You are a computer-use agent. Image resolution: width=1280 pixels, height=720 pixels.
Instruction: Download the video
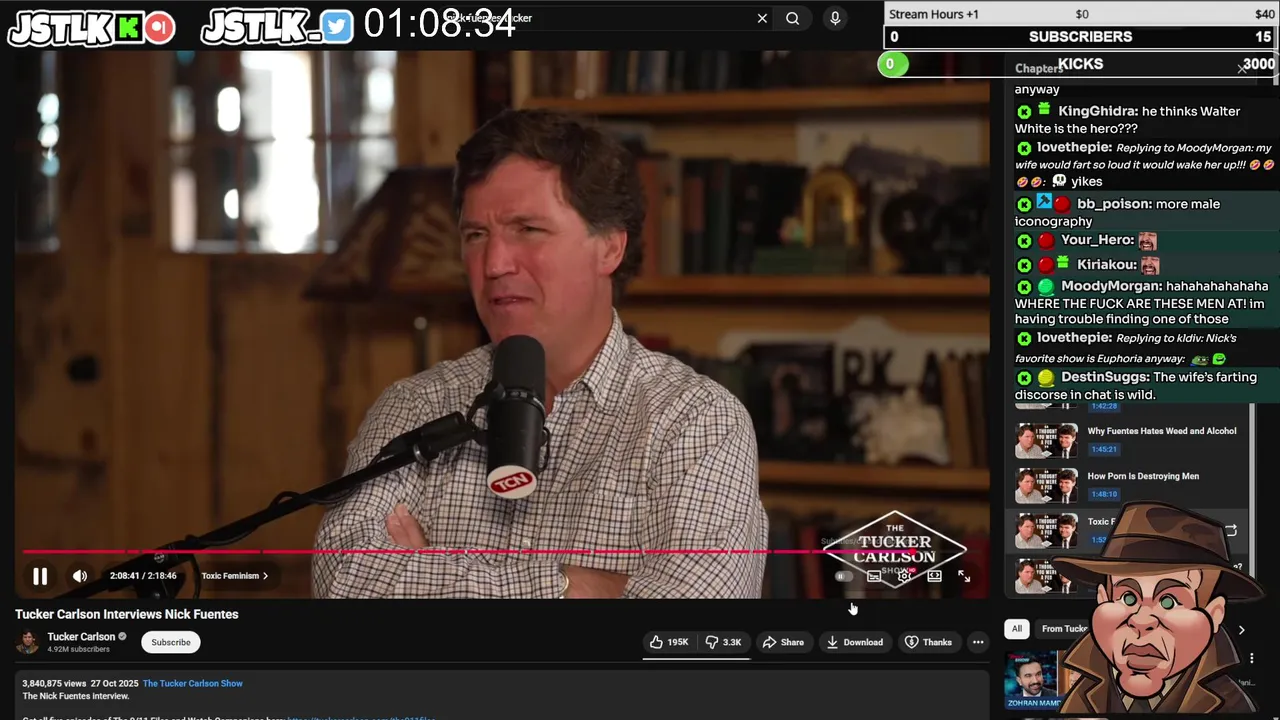tap(855, 642)
